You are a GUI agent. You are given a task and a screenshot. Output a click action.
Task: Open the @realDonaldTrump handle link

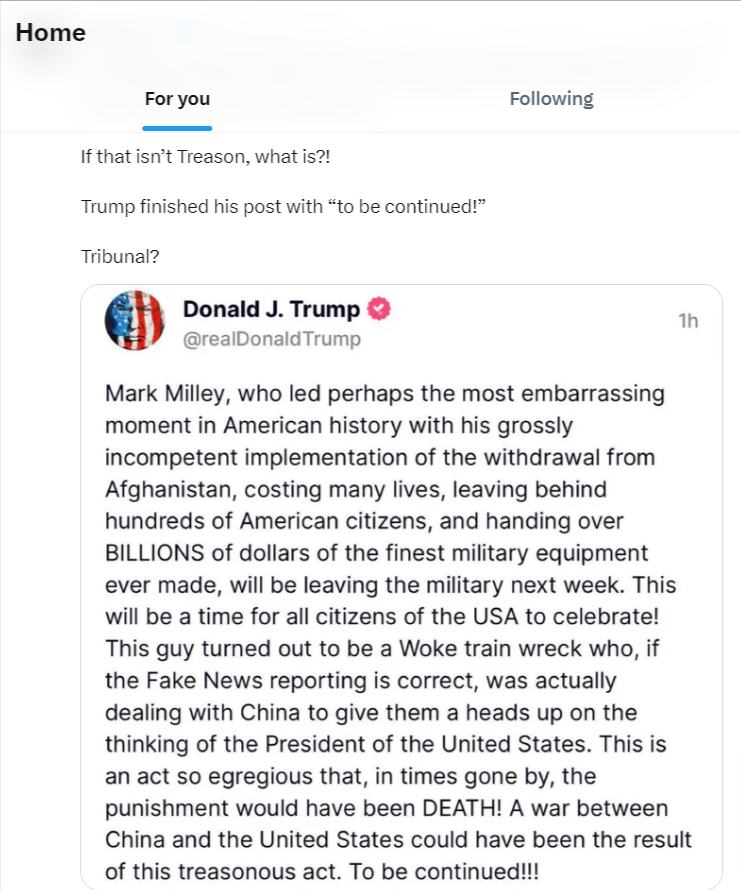(x=271, y=340)
